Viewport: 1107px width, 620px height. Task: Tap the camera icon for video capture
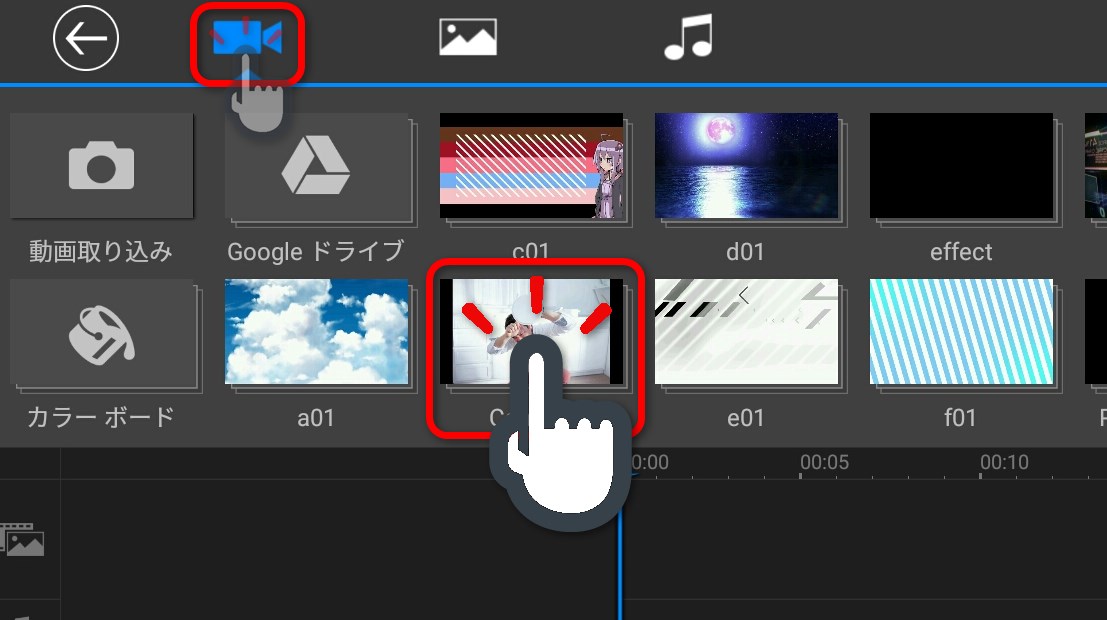(x=101, y=166)
